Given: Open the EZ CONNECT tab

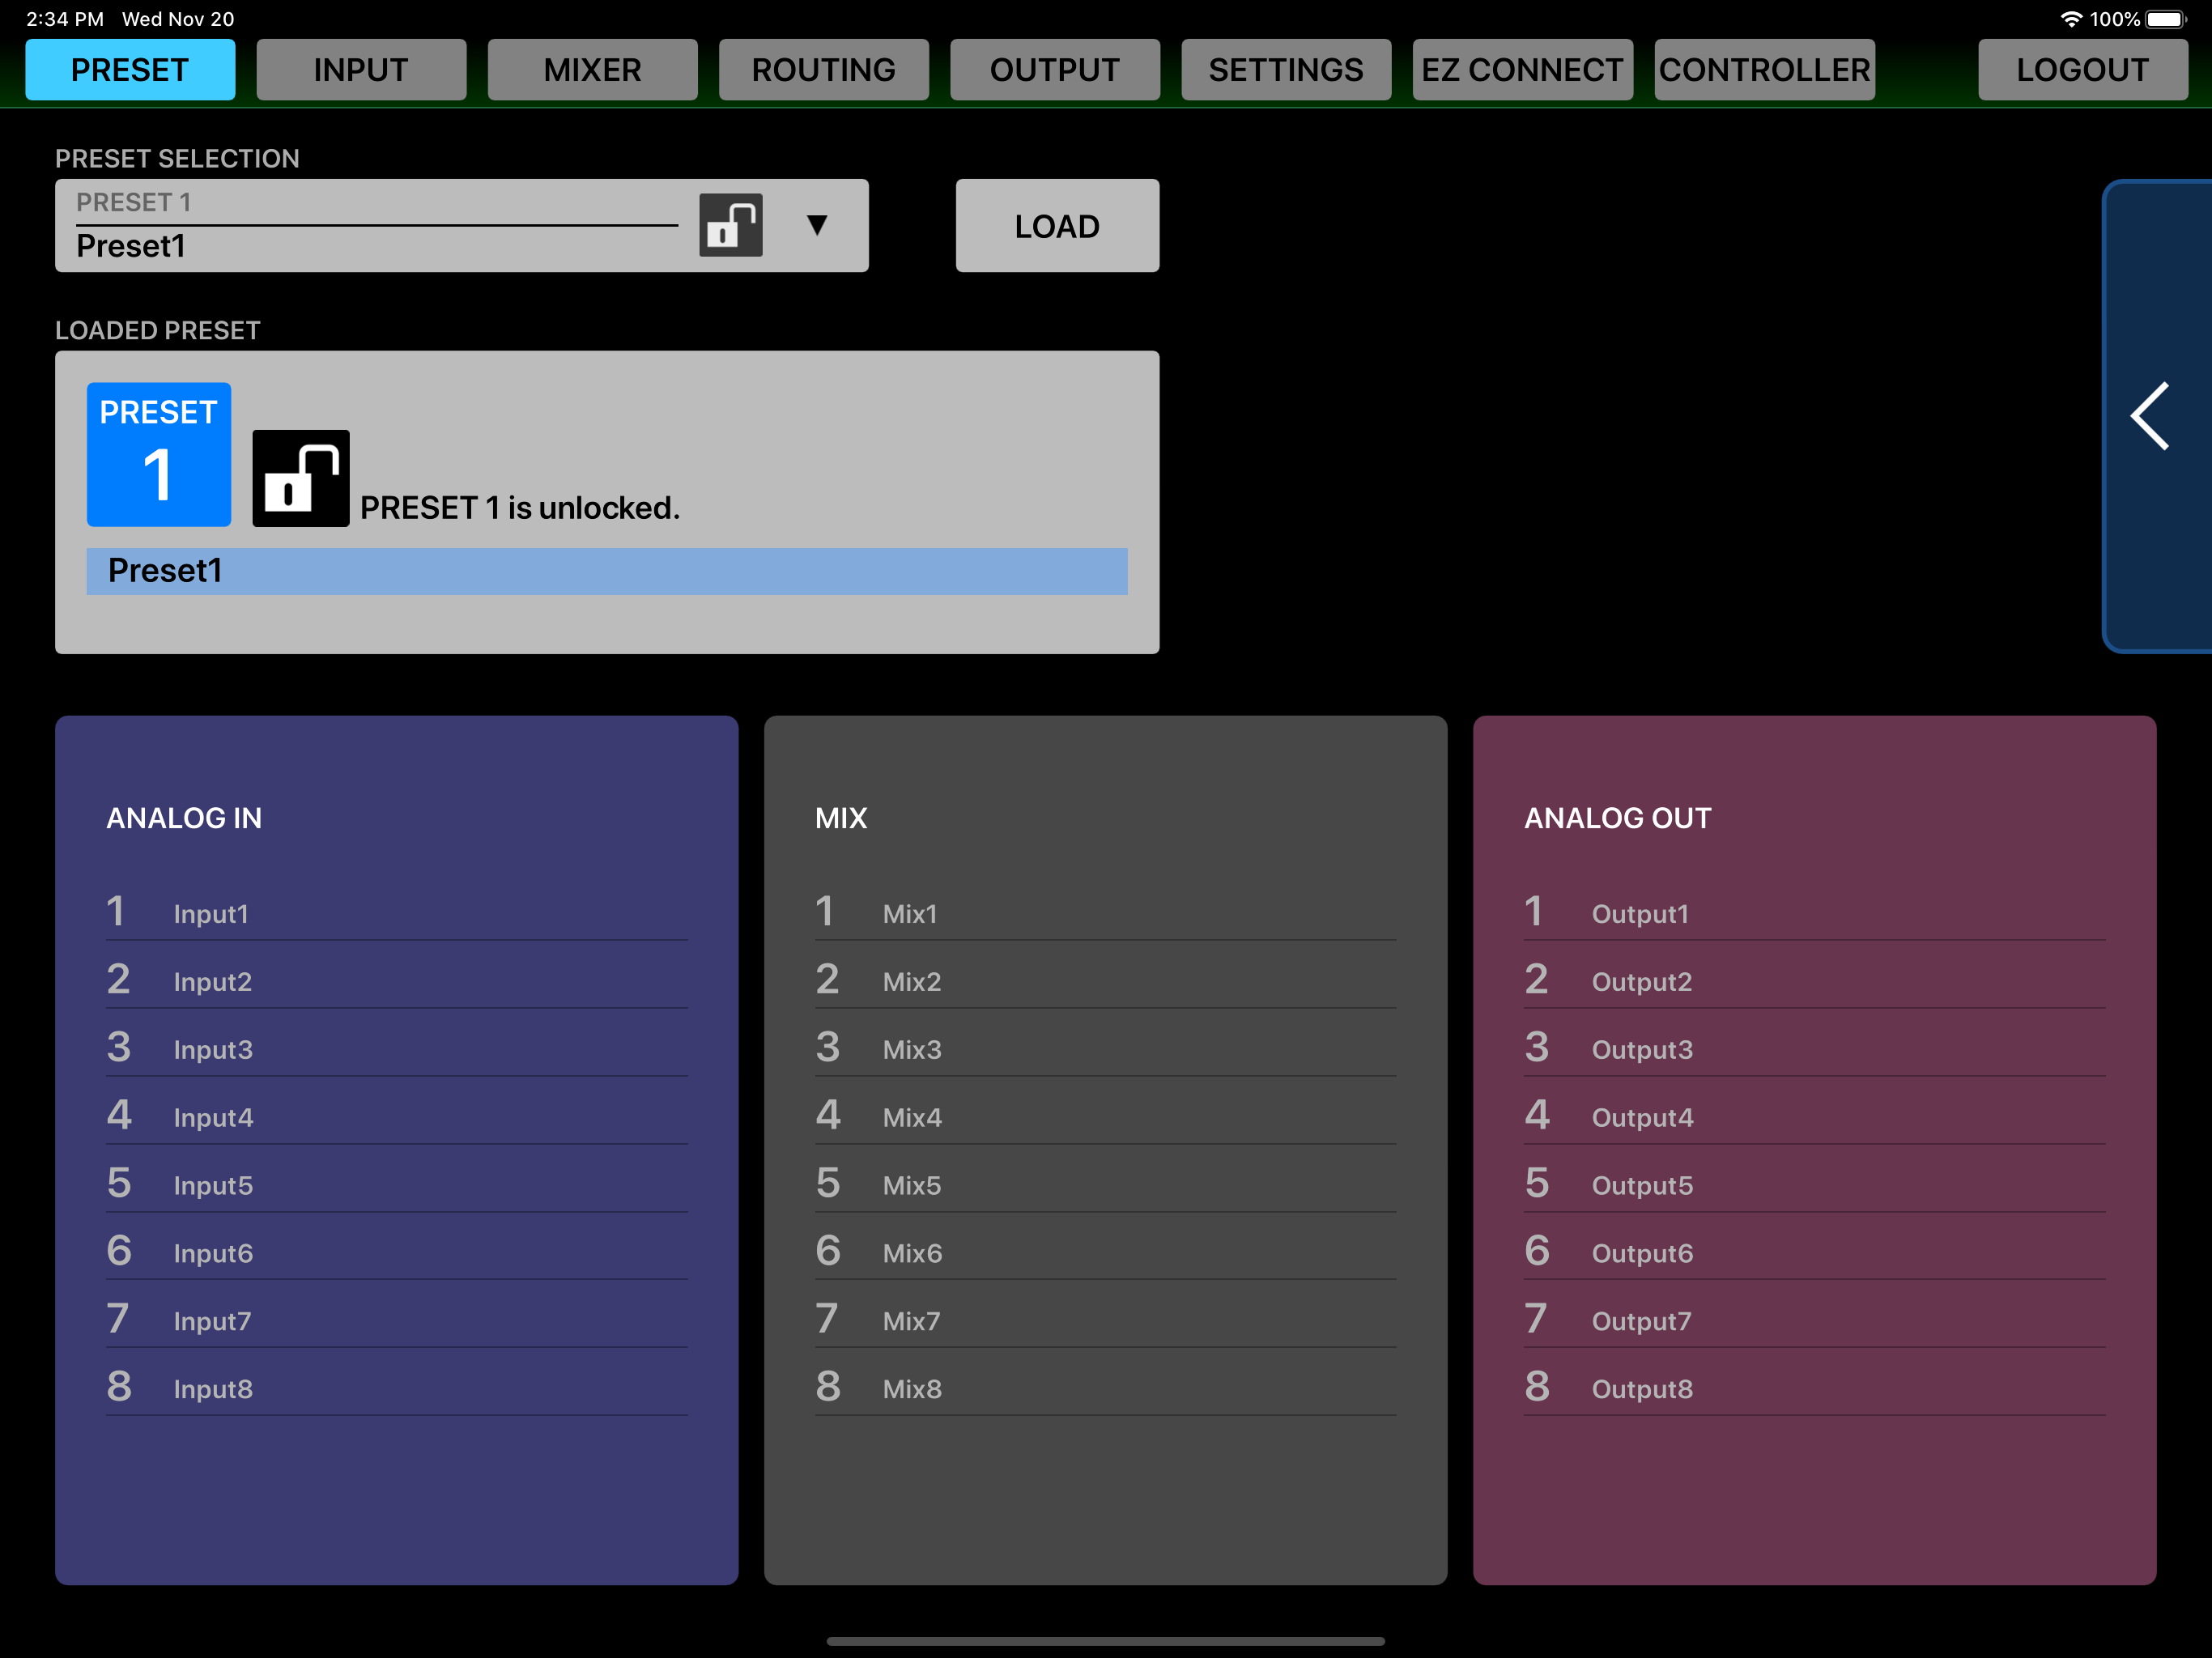Looking at the screenshot, I should [x=1522, y=70].
